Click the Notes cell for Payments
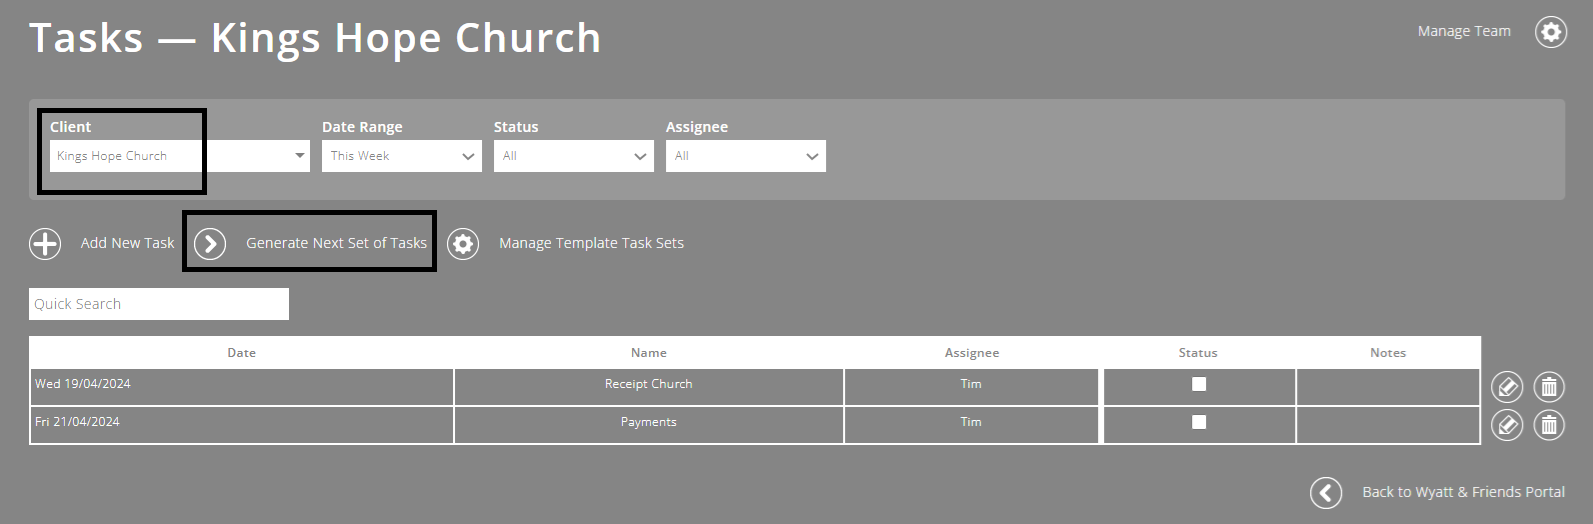Image resolution: width=1593 pixels, height=524 pixels. point(1388,425)
